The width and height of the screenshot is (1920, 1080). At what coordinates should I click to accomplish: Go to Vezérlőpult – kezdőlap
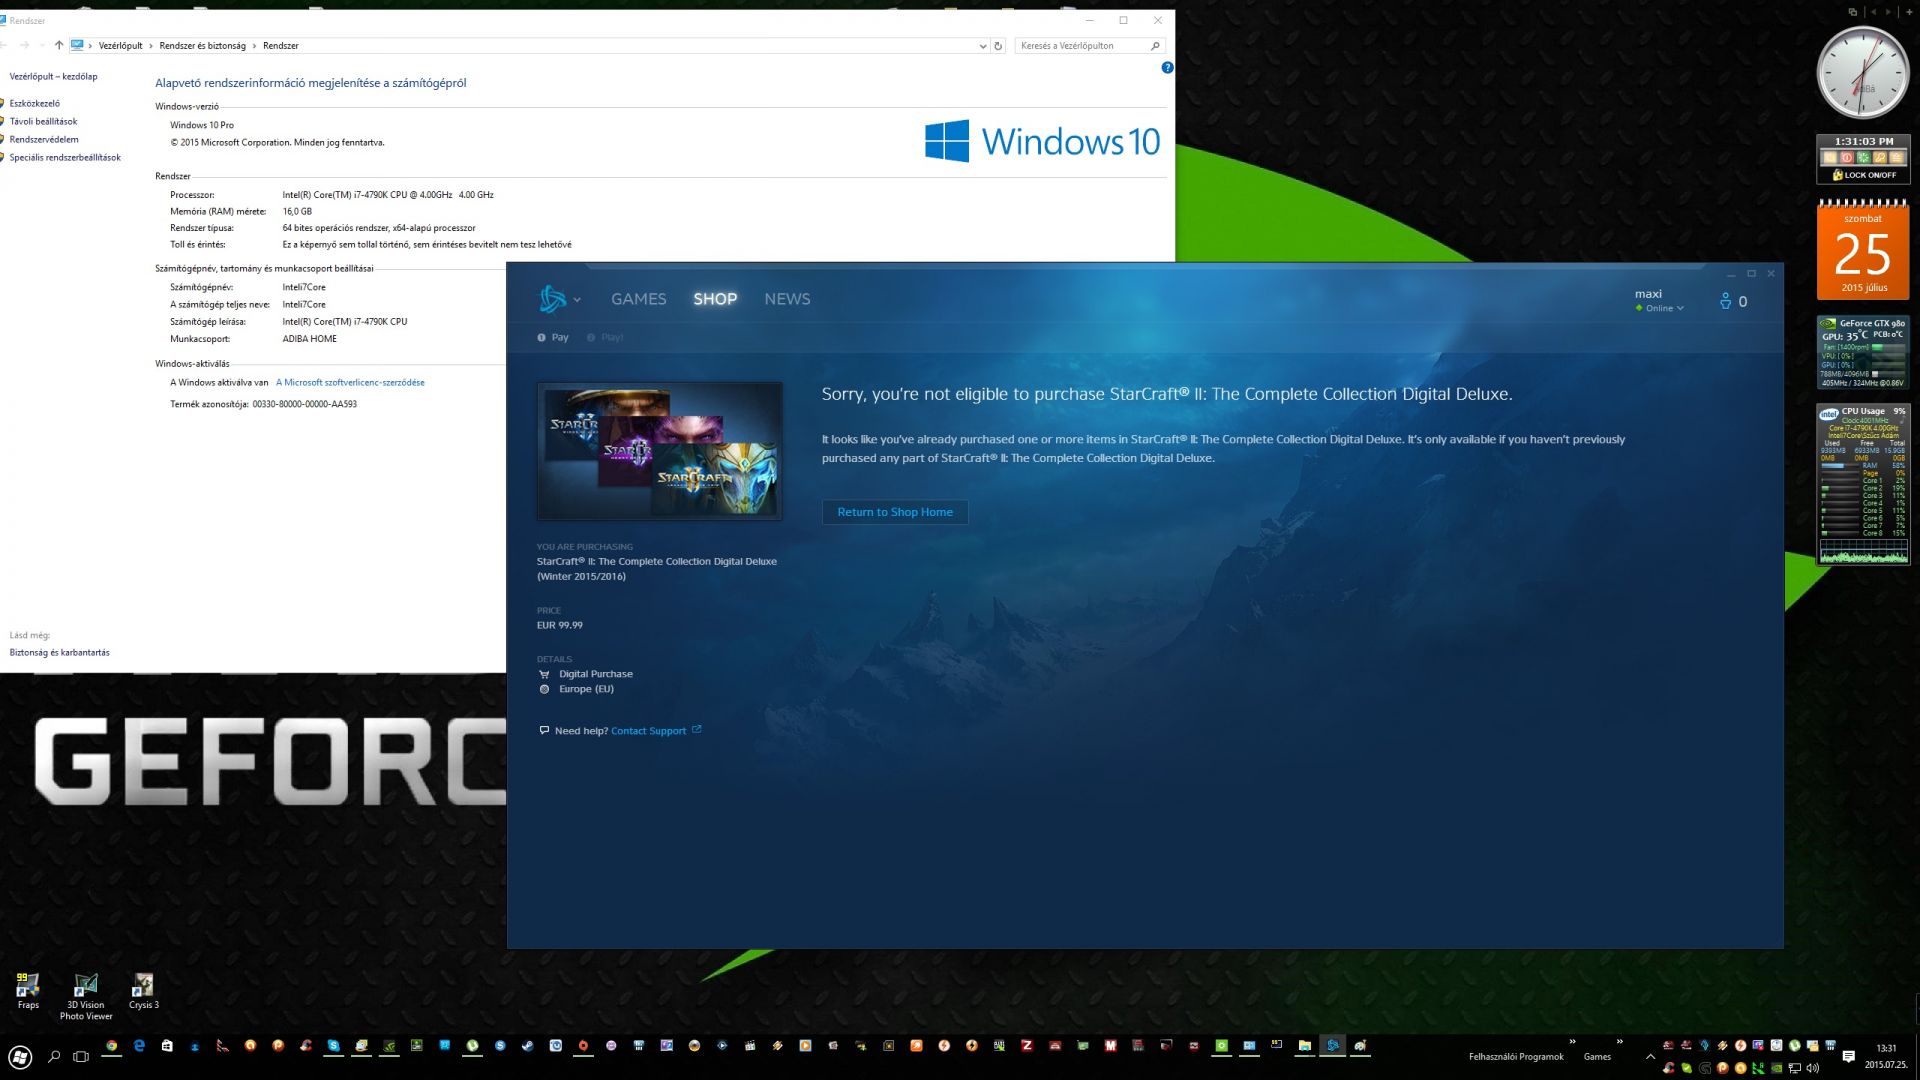(x=53, y=76)
